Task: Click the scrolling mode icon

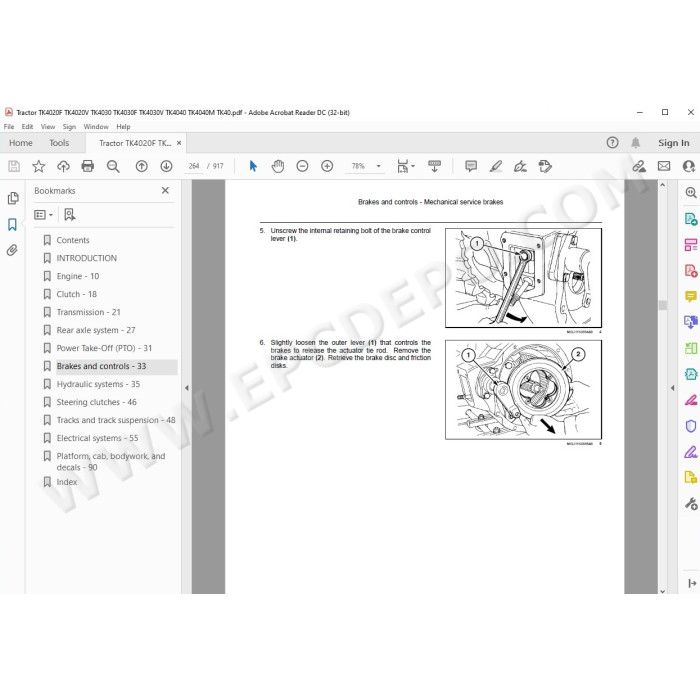Action: (434, 167)
